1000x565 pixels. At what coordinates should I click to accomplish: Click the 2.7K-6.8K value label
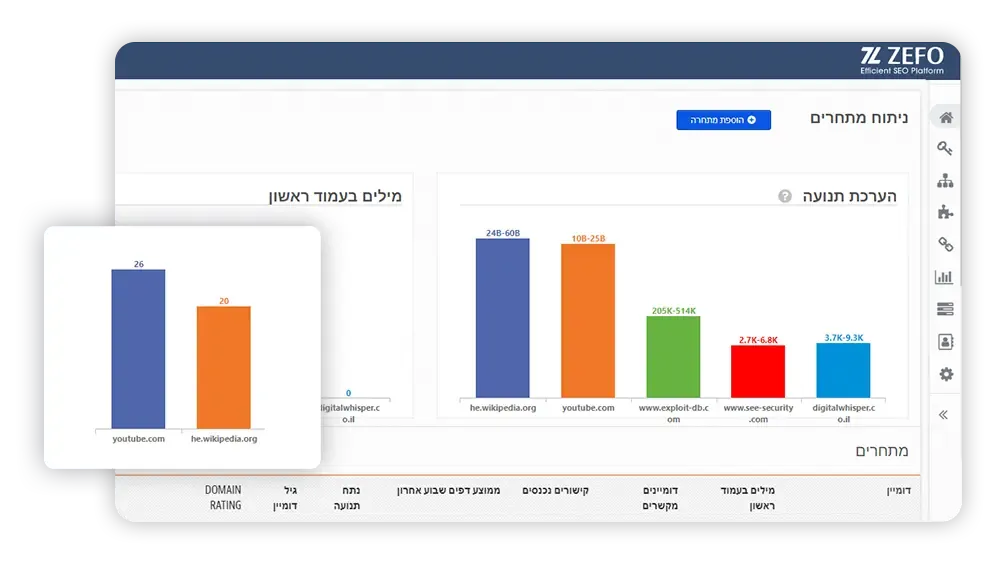tap(758, 340)
